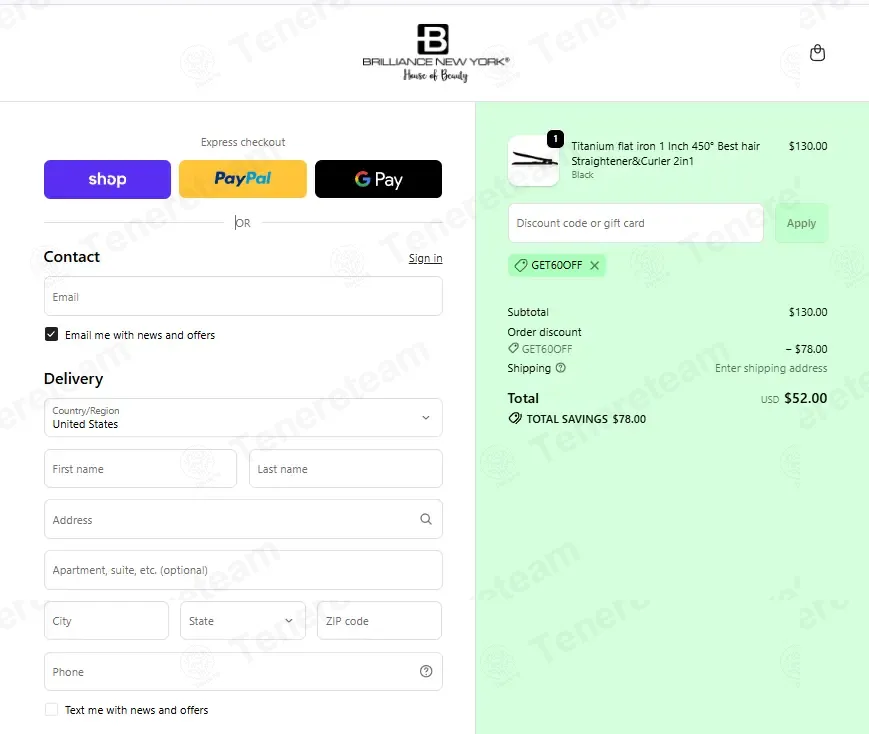Remove the GET60OFF discount code tag

point(595,266)
